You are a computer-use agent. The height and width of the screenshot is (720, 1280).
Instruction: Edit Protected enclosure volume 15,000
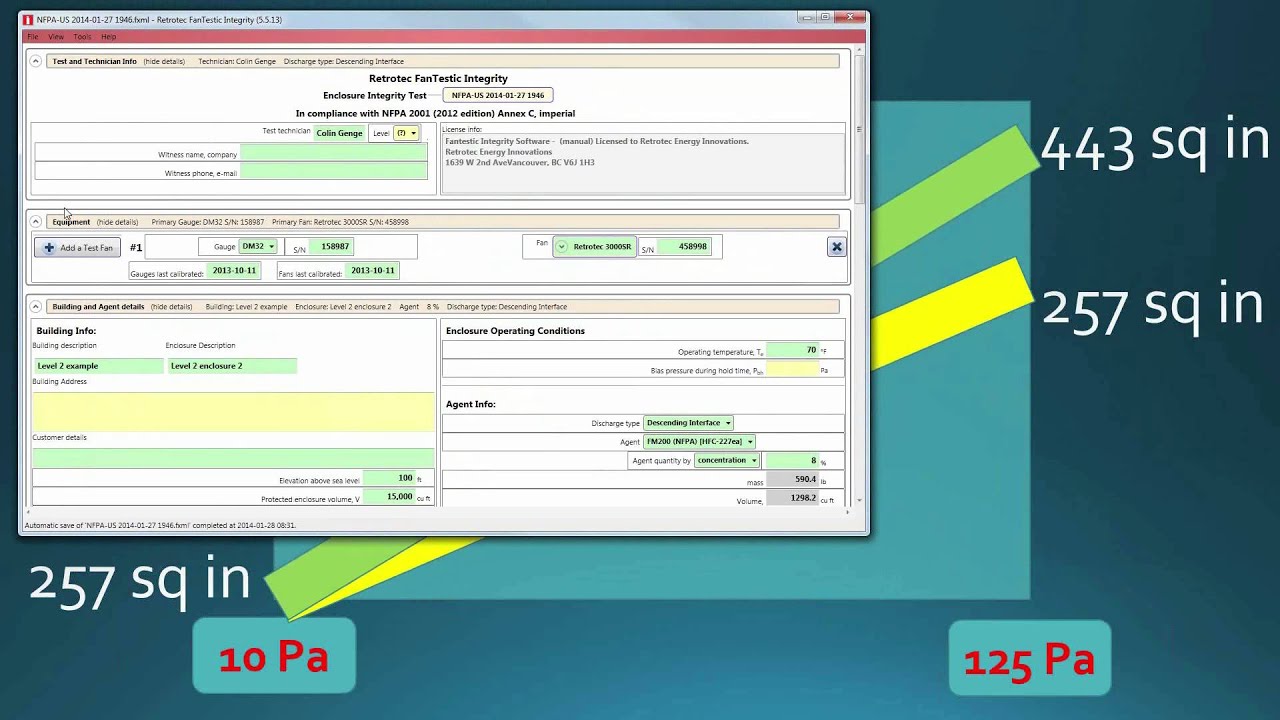click(389, 497)
